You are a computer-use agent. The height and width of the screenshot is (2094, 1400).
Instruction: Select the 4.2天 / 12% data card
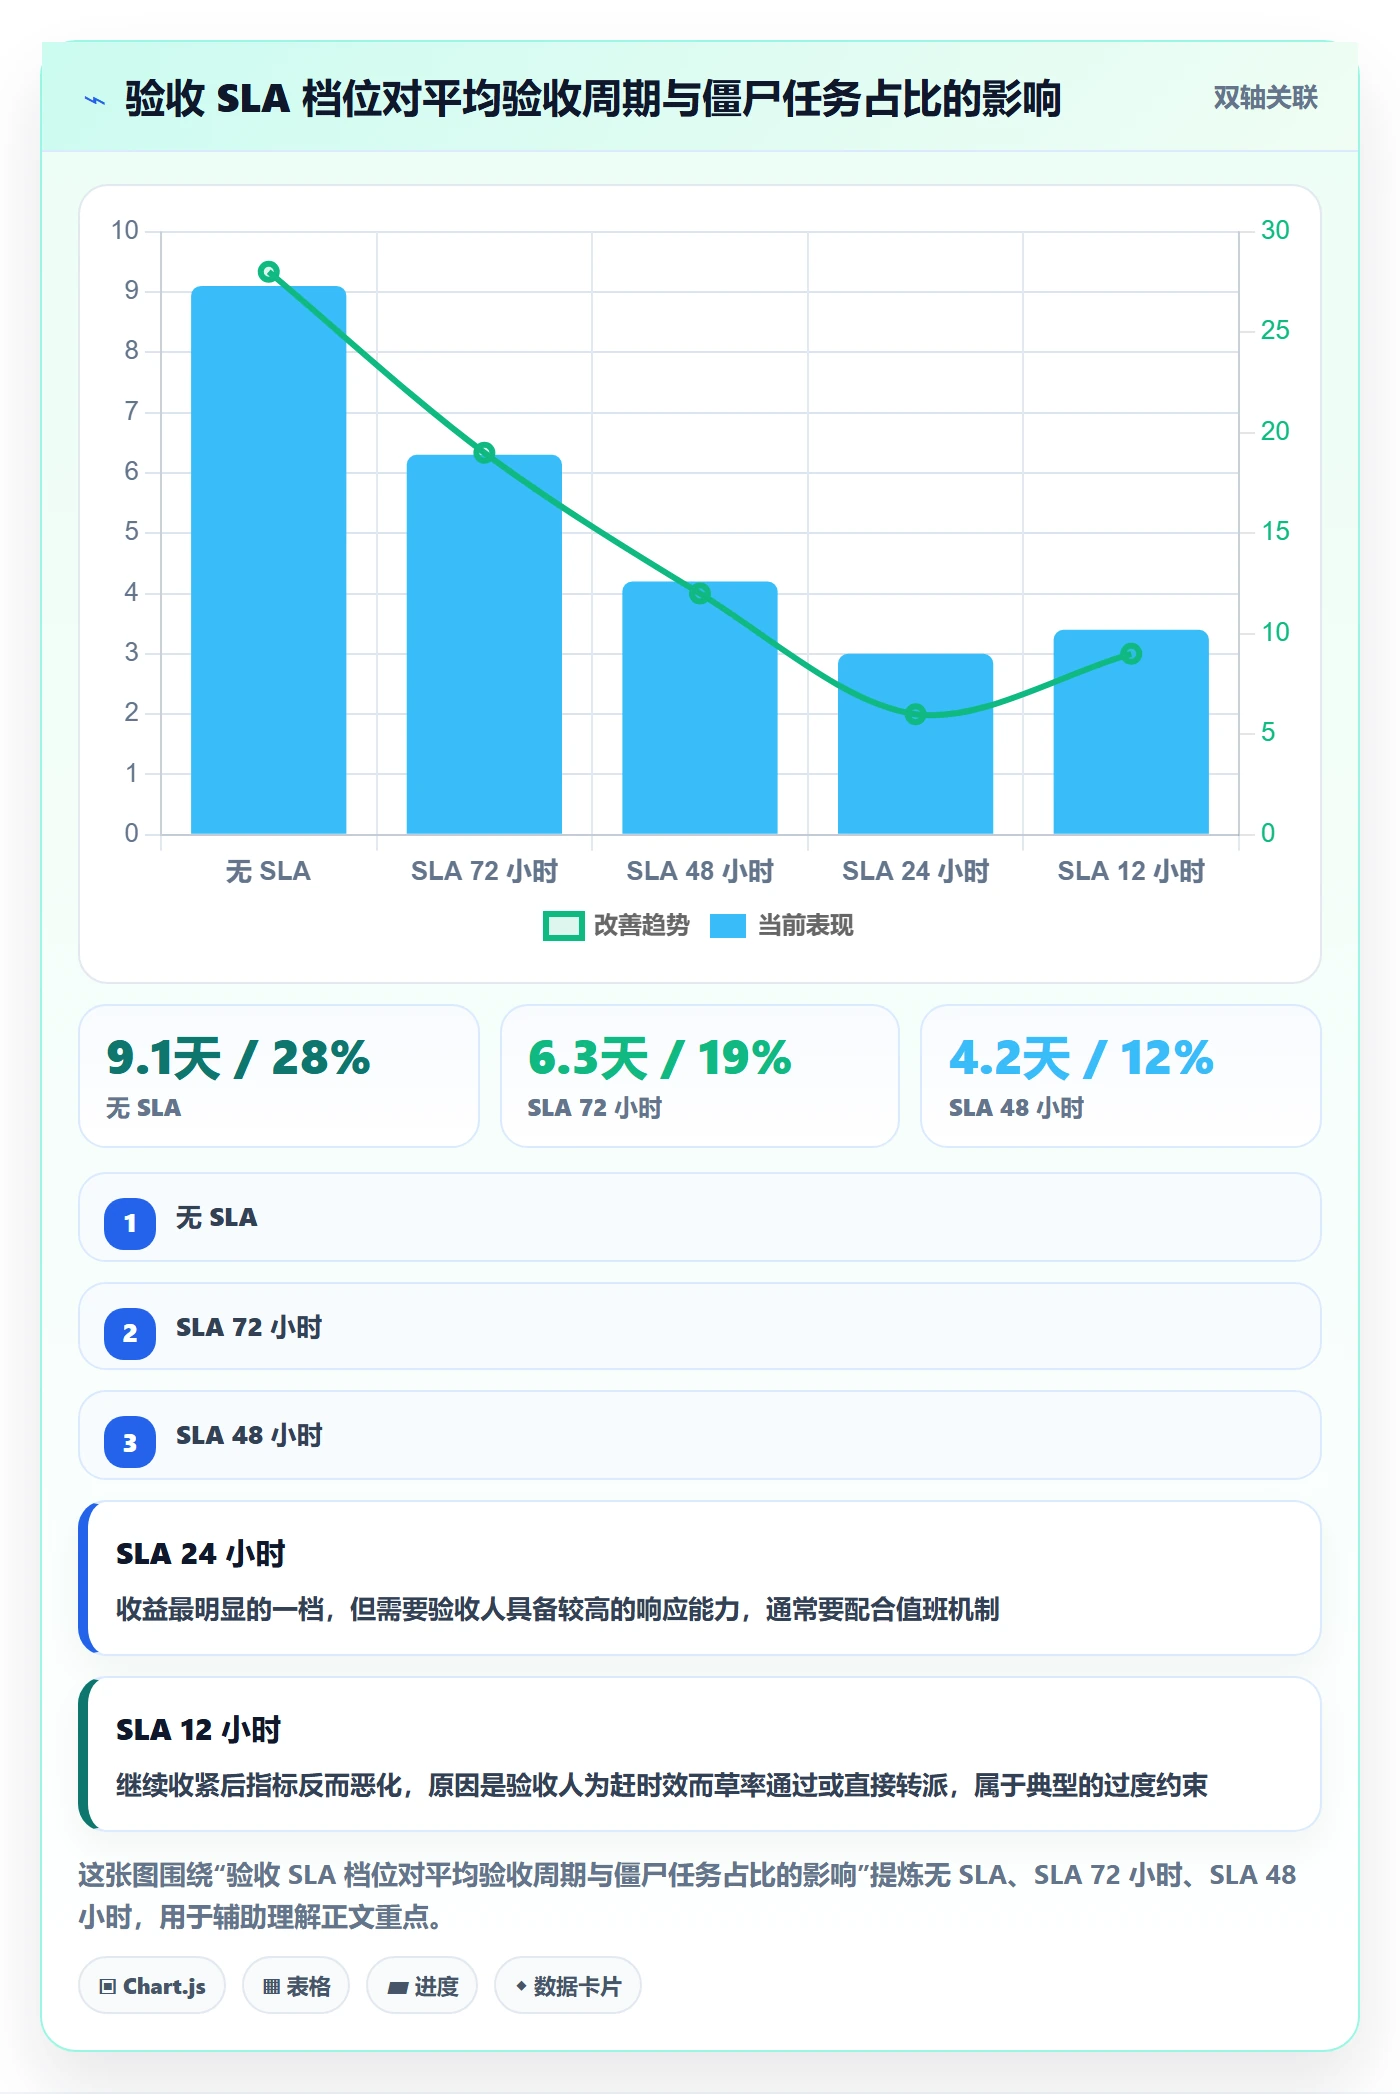(1121, 1076)
